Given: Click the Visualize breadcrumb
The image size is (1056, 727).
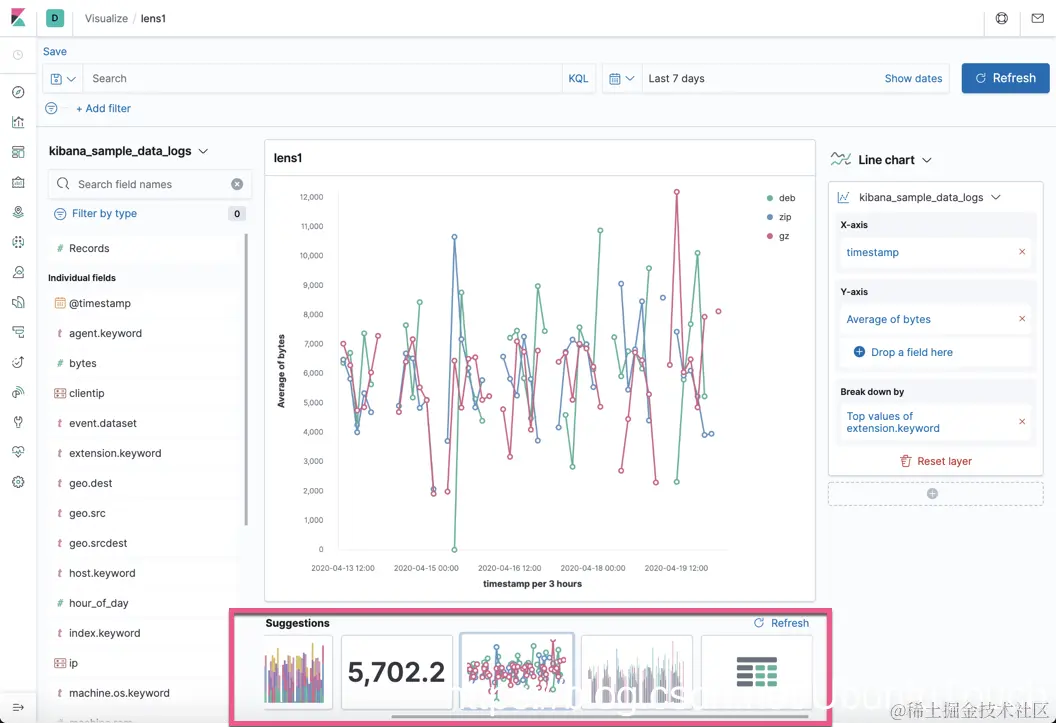Looking at the screenshot, I should click(106, 18).
